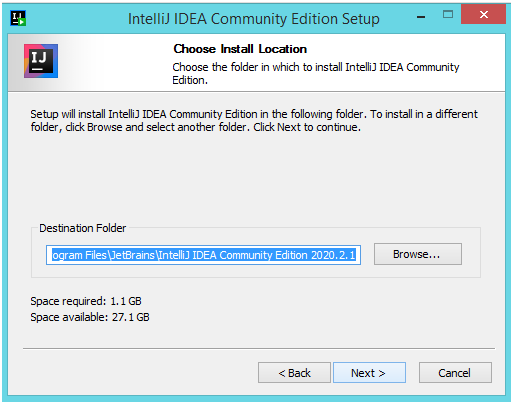Focus the Destination Folder path field
The width and height of the screenshot is (513, 404).
203,255
